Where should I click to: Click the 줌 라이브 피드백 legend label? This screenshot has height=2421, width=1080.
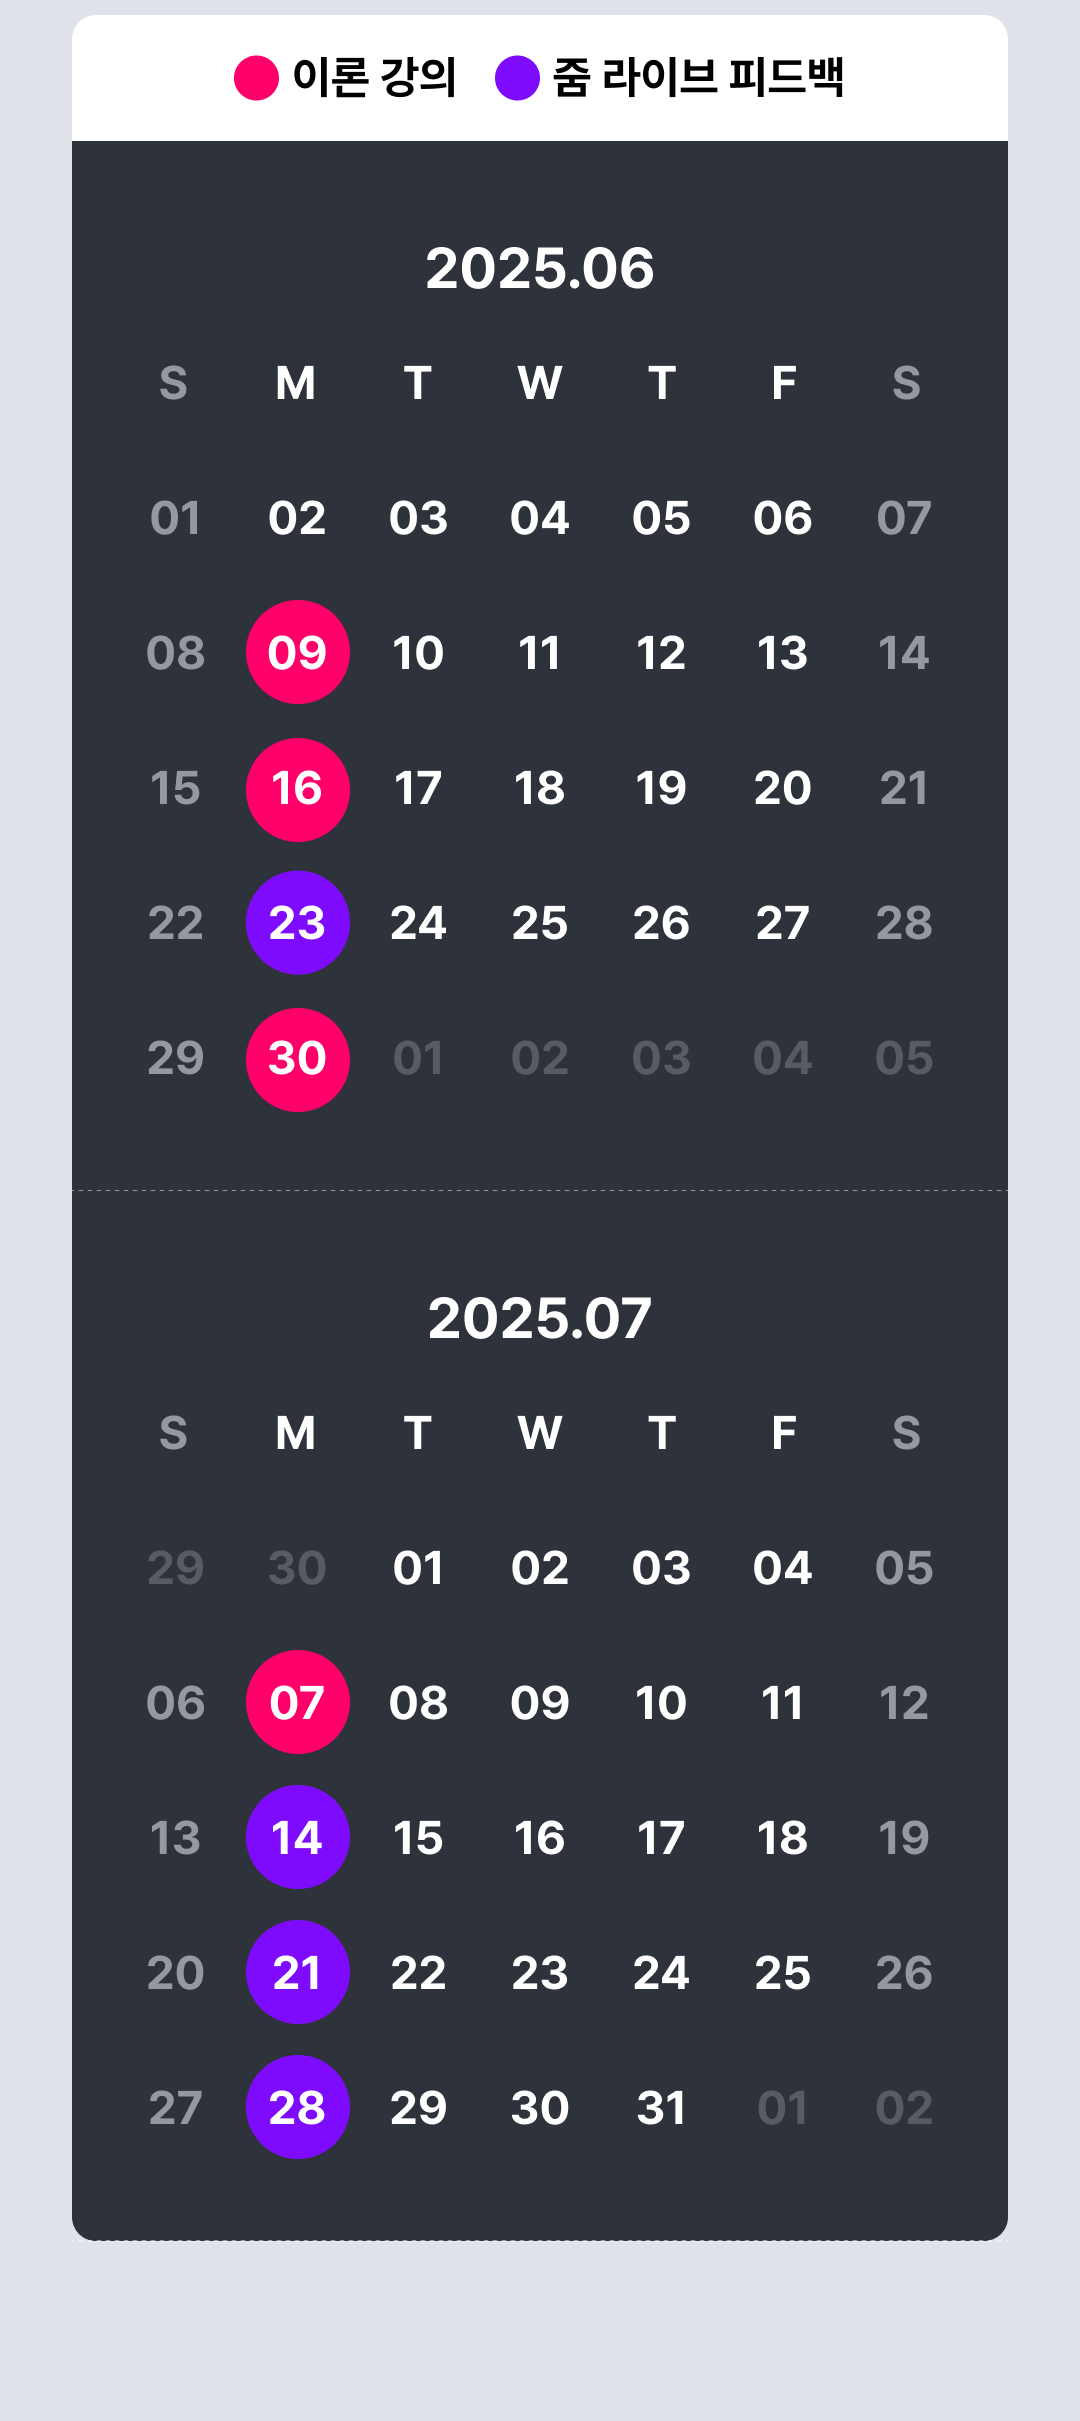(698, 78)
